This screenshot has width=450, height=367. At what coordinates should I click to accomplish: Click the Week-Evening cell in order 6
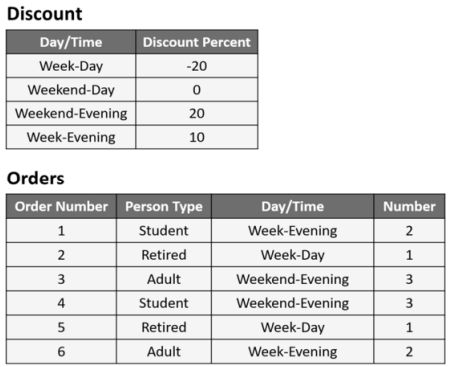pos(293,351)
